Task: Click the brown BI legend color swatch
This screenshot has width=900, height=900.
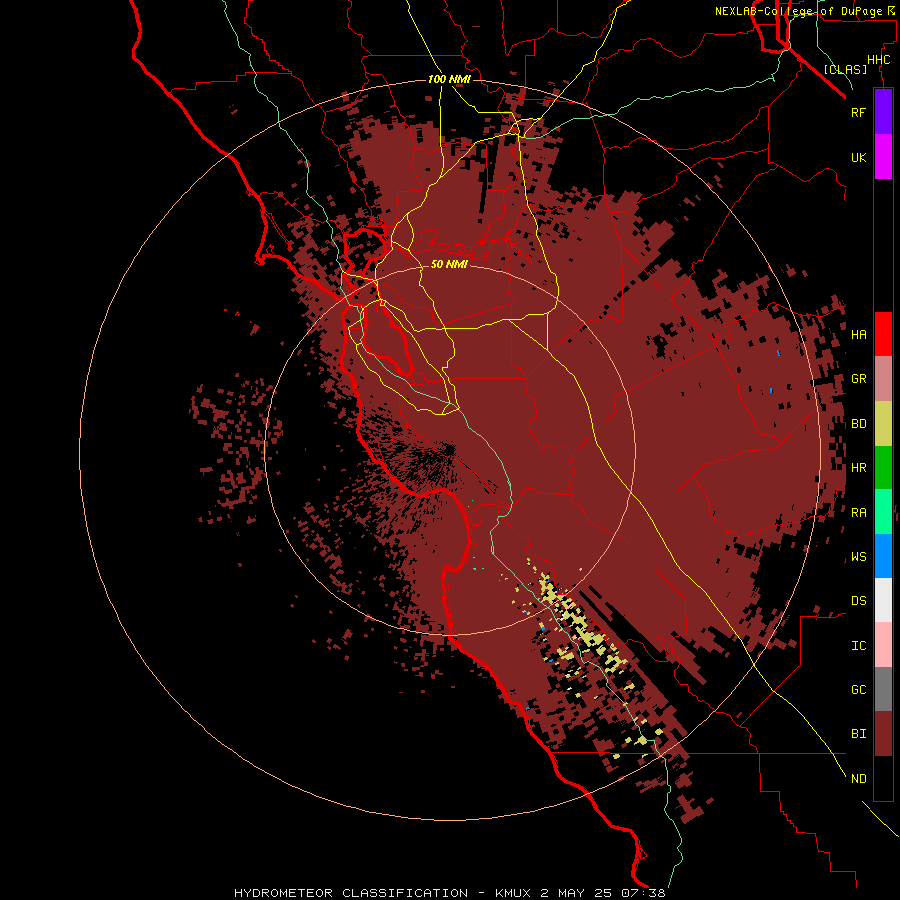Action: pos(883,734)
